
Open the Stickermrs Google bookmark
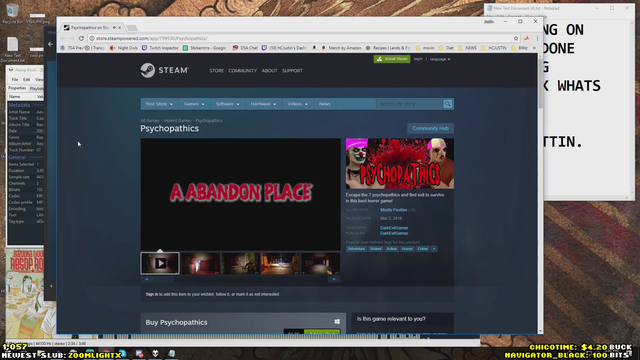click(x=204, y=48)
